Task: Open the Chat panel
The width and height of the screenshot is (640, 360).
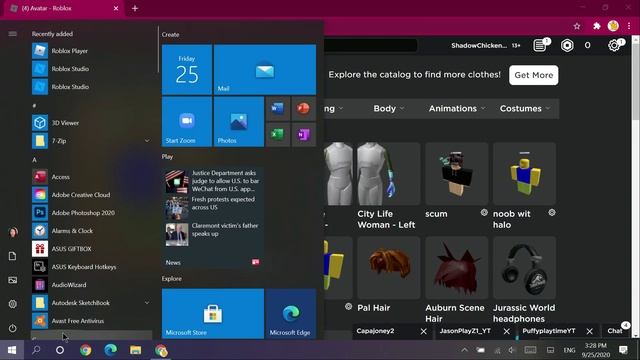Action: pos(616,331)
